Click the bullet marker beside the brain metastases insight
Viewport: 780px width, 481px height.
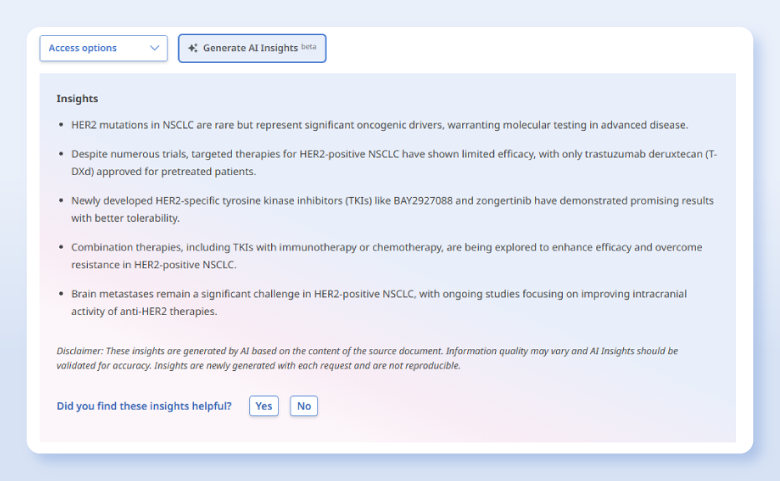[61, 295]
